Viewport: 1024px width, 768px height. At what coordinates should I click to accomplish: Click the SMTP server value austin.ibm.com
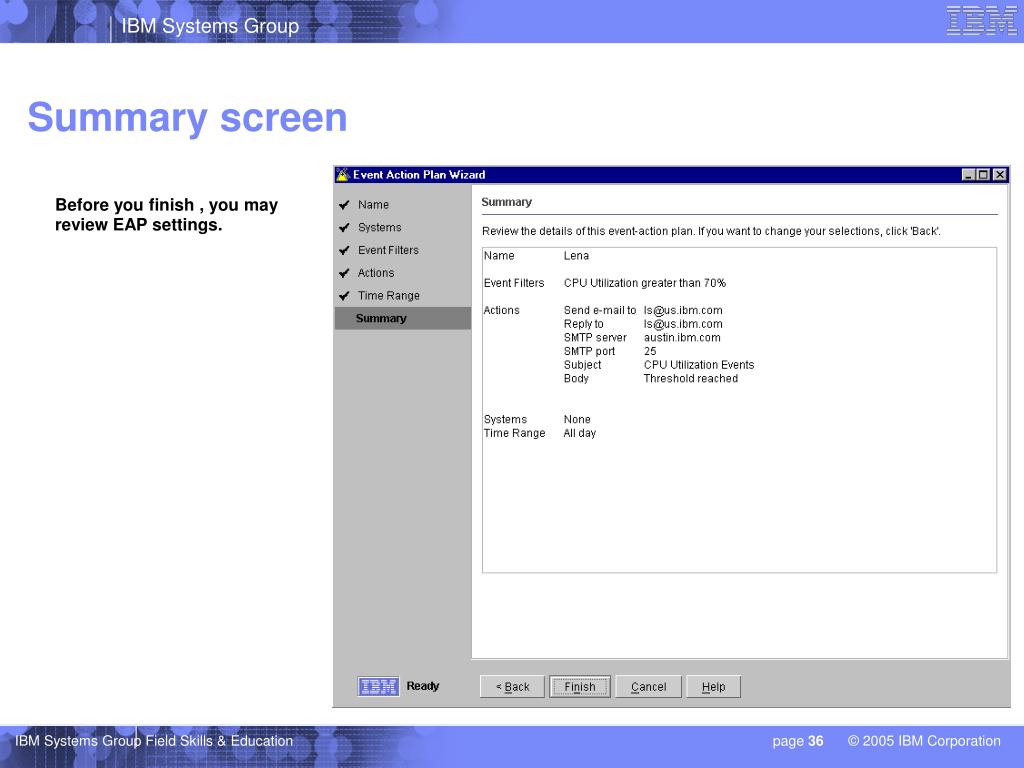pos(682,338)
